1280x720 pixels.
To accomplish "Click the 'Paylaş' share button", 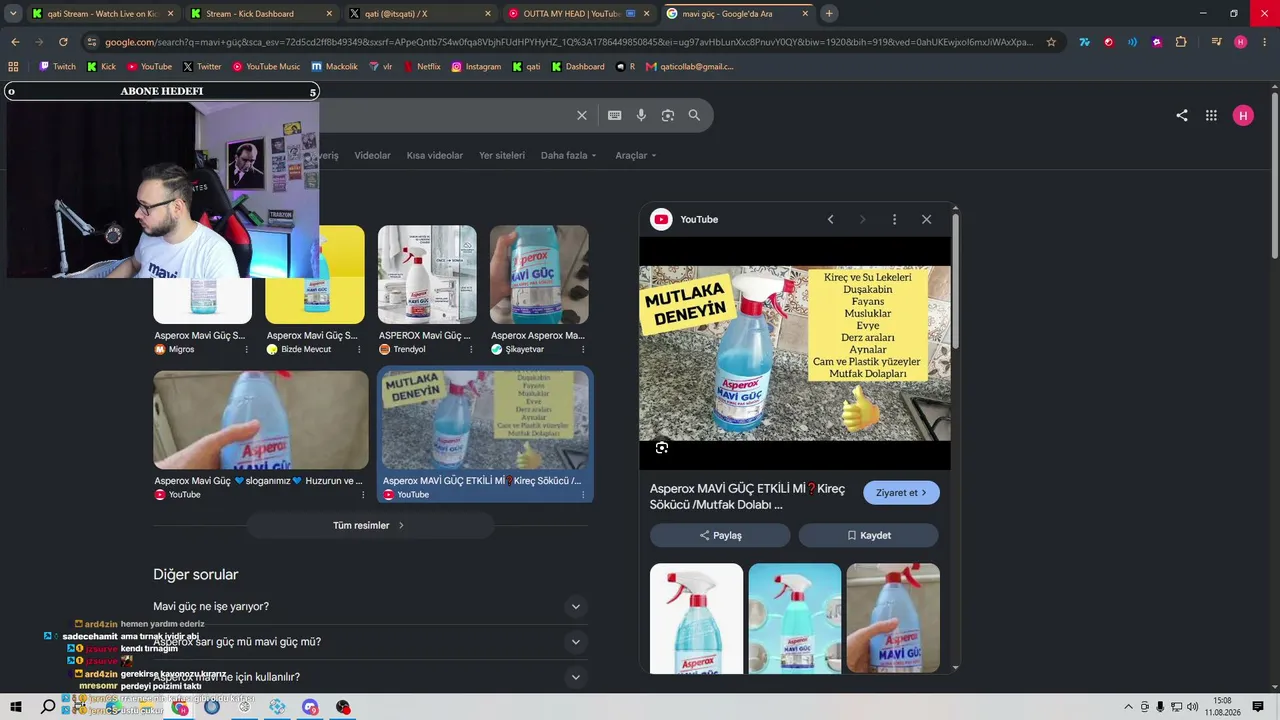I will point(720,535).
